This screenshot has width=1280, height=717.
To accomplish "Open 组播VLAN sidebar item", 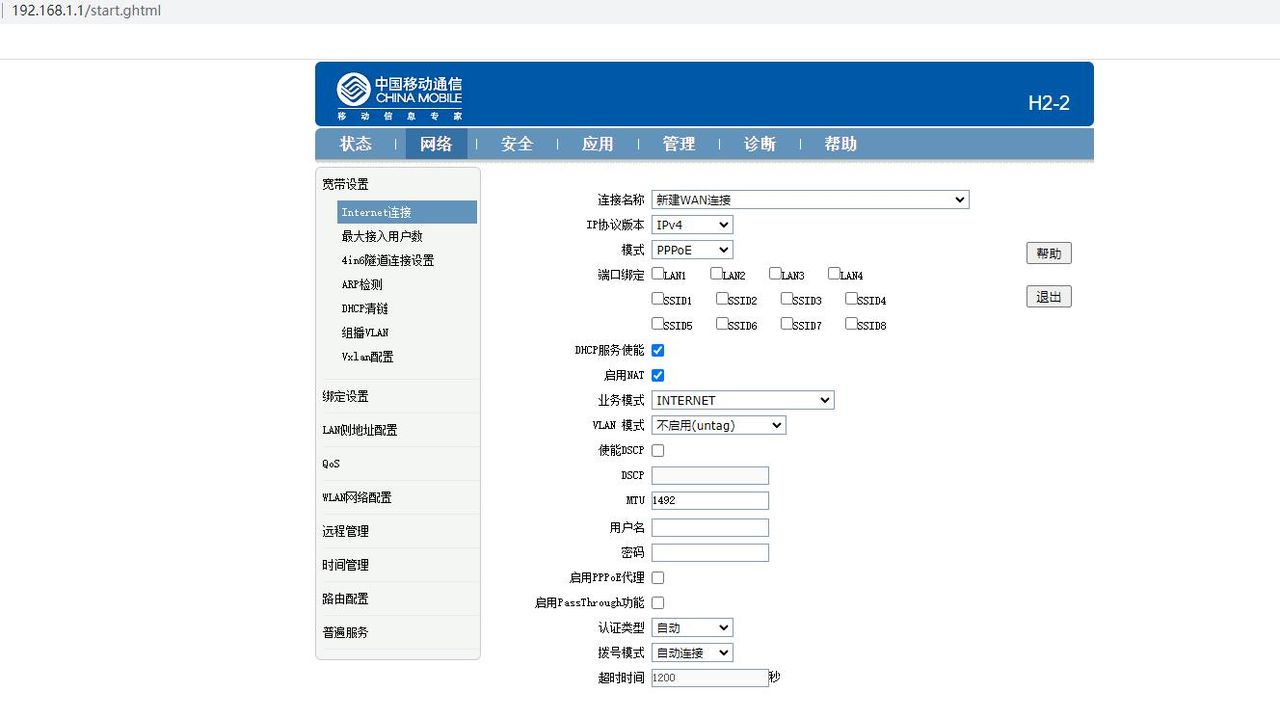I will coord(365,332).
